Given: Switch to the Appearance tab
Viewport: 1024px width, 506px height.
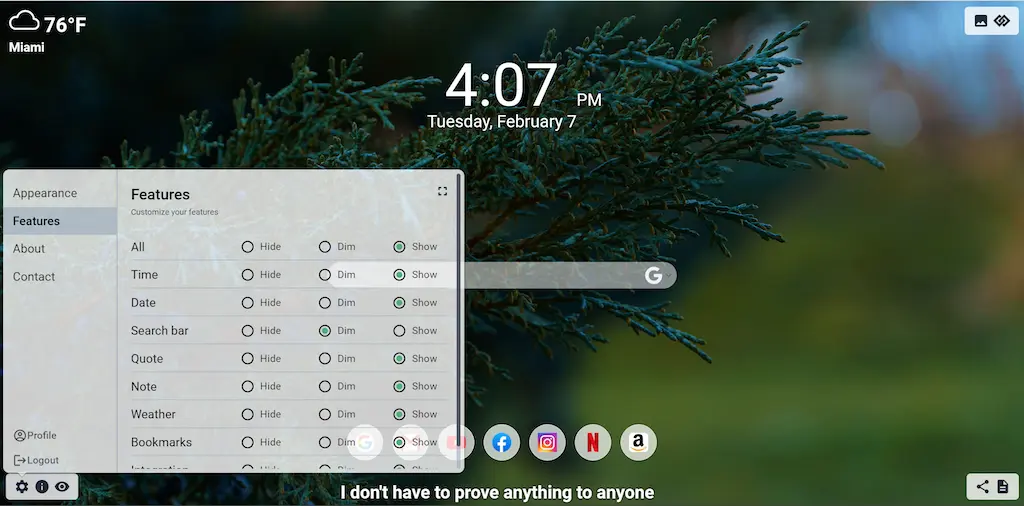Looking at the screenshot, I should (45, 193).
